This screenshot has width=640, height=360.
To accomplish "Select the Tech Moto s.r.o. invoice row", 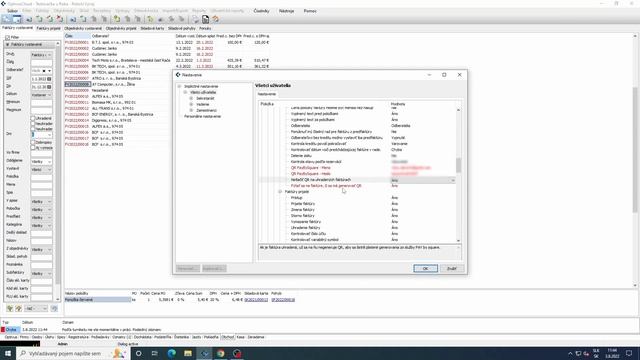I will [167, 60].
